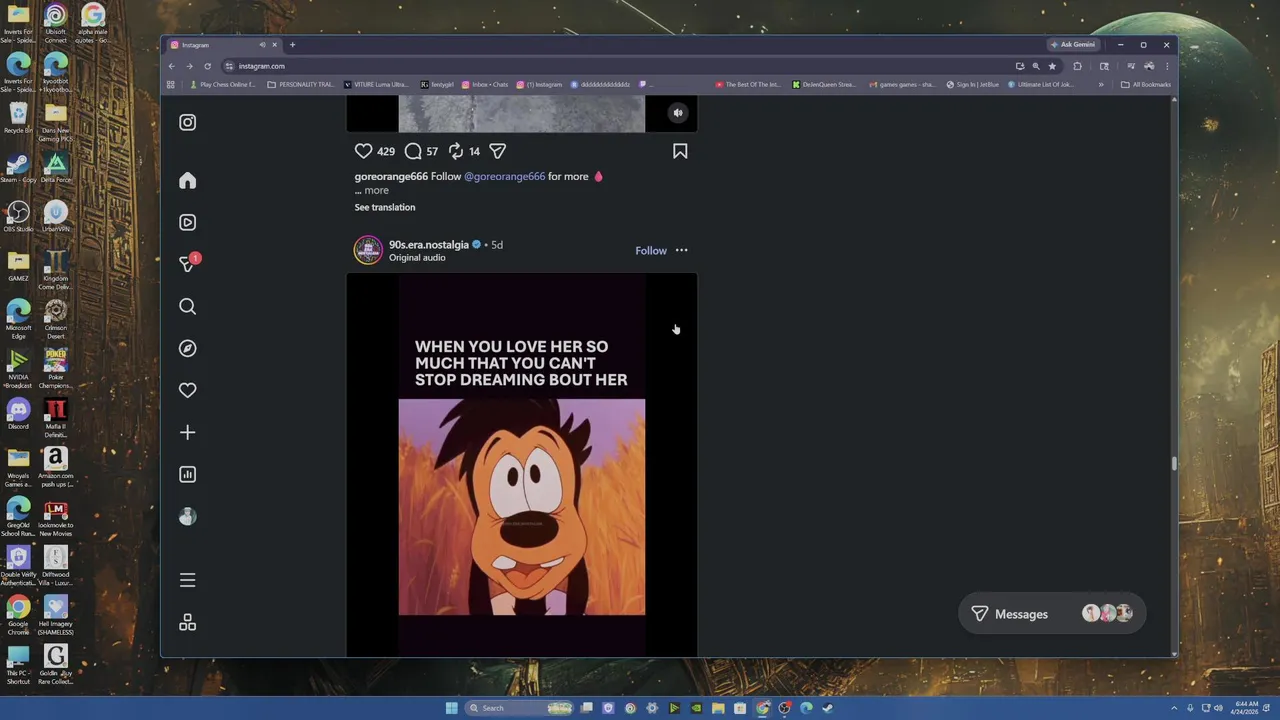Open the Discord desktop shortcut
The image size is (1280, 720).
pyautogui.click(x=18, y=413)
